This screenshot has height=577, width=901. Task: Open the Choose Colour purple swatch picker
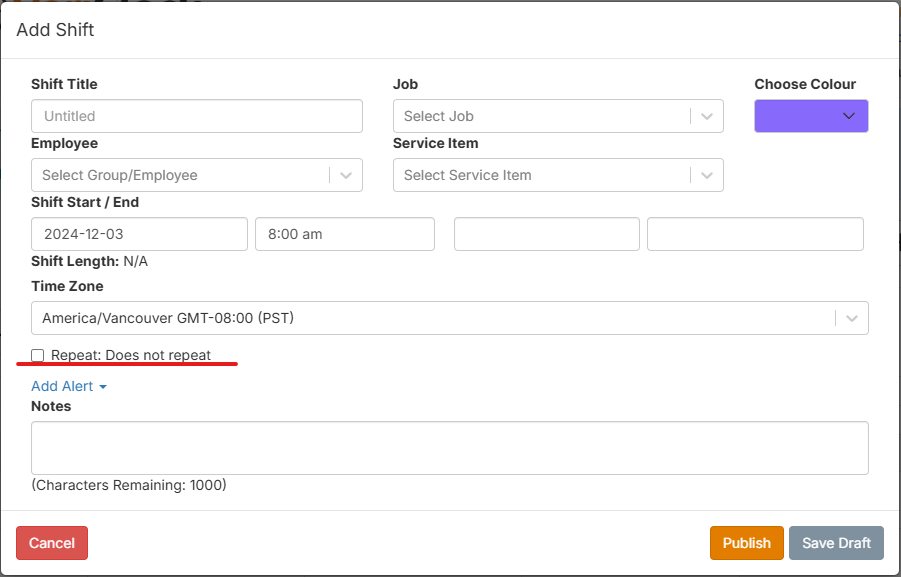tap(811, 116)
